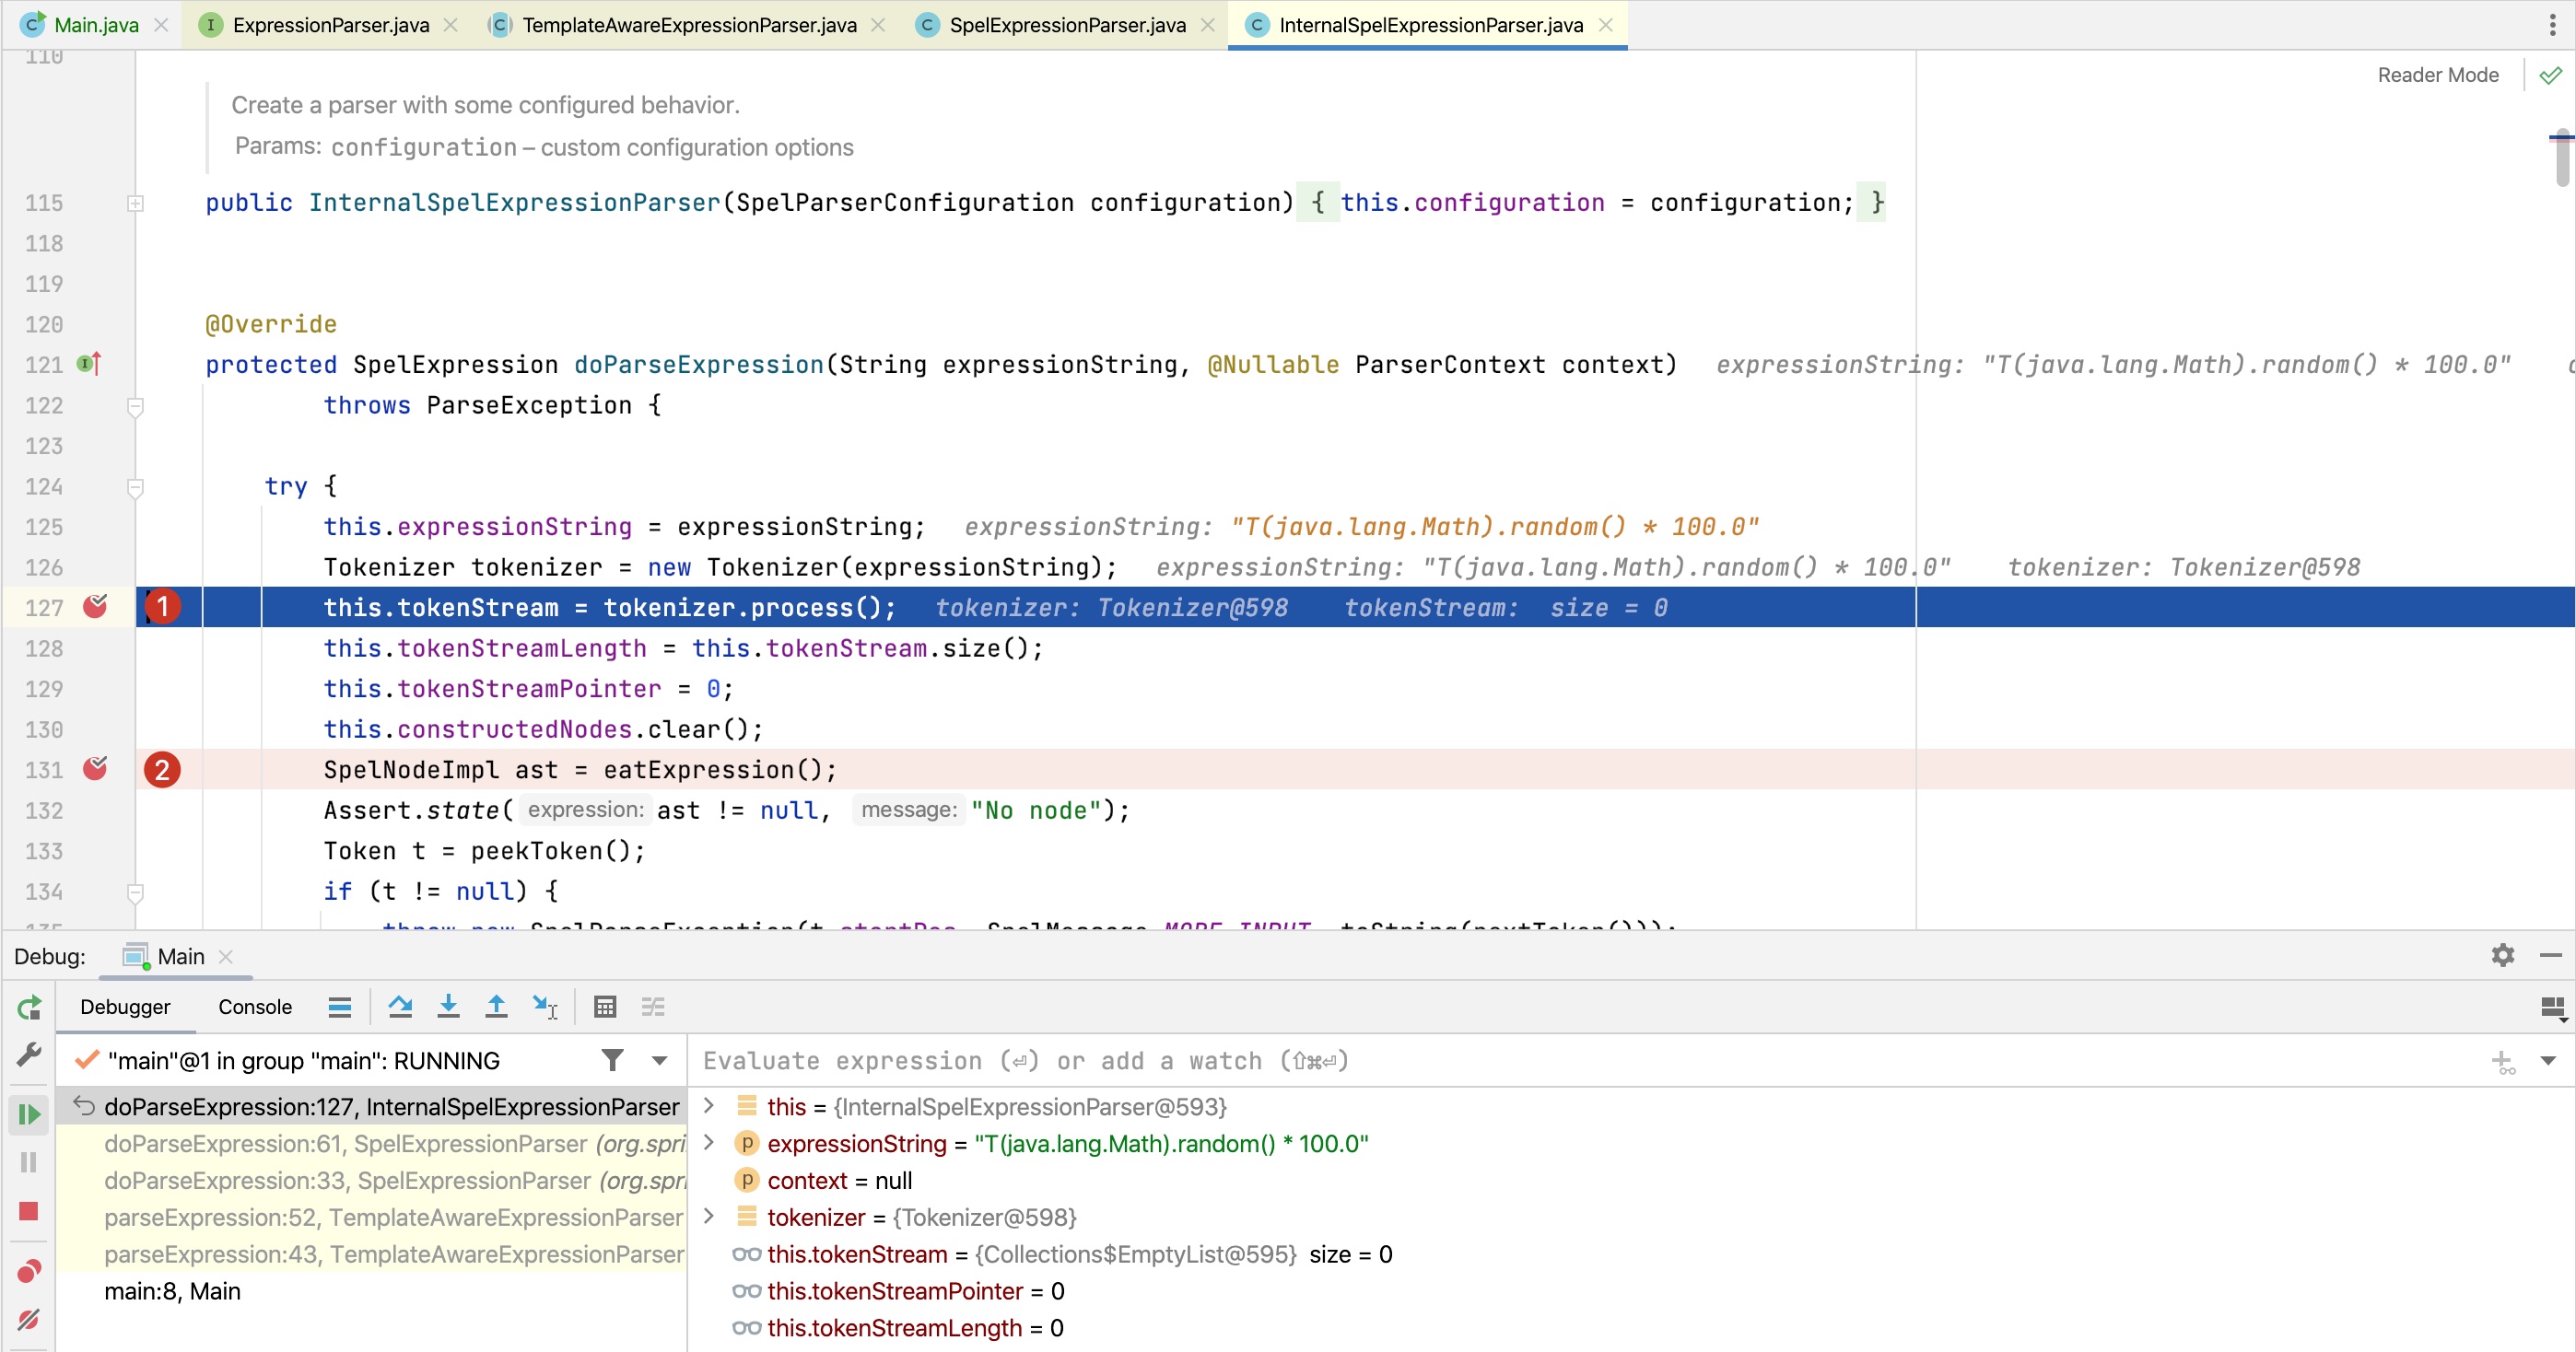This screenshot has height=1352, width=2576.
Task: Select the Main debug session tab
Action: 180,956
